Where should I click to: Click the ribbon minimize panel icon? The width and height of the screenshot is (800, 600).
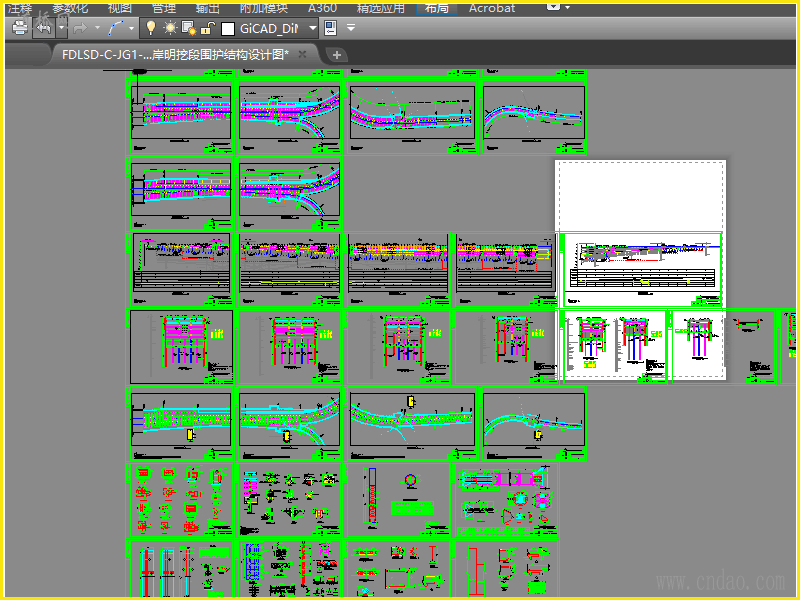[553, 7]
